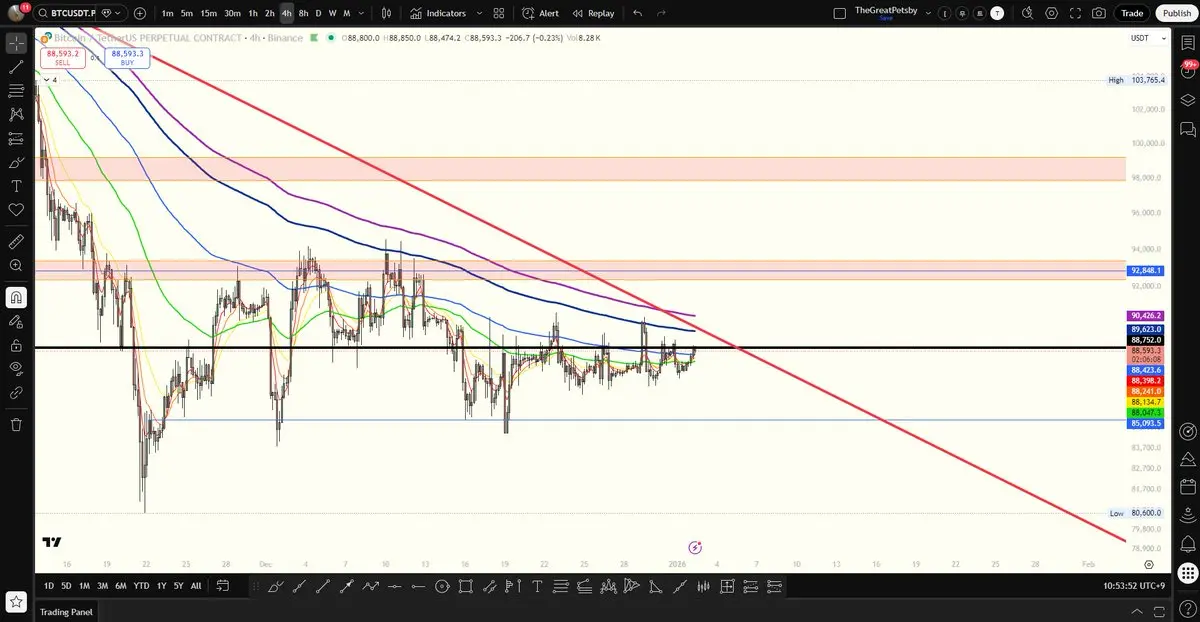This screenshot has height=622, width=1200.
Task: Toggle magnet mode for drawings
Action: coord(16,297)
